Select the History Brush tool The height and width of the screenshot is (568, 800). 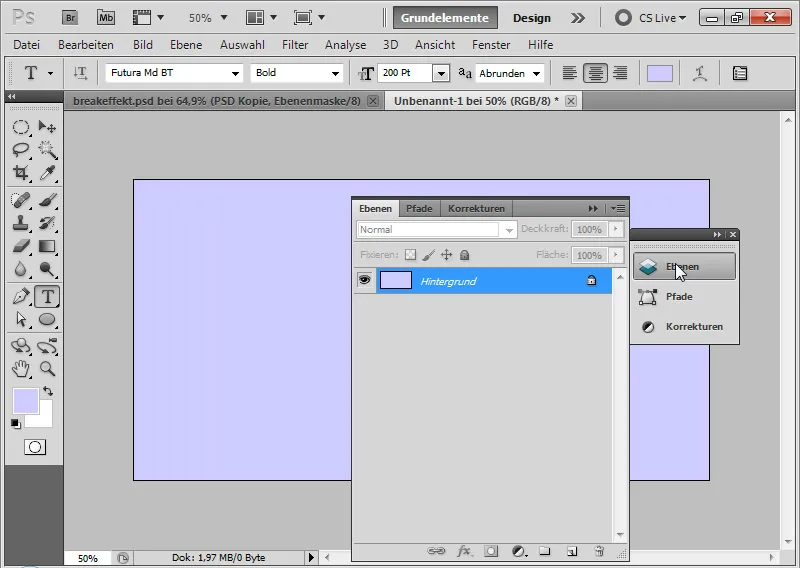tap(47, 223)
